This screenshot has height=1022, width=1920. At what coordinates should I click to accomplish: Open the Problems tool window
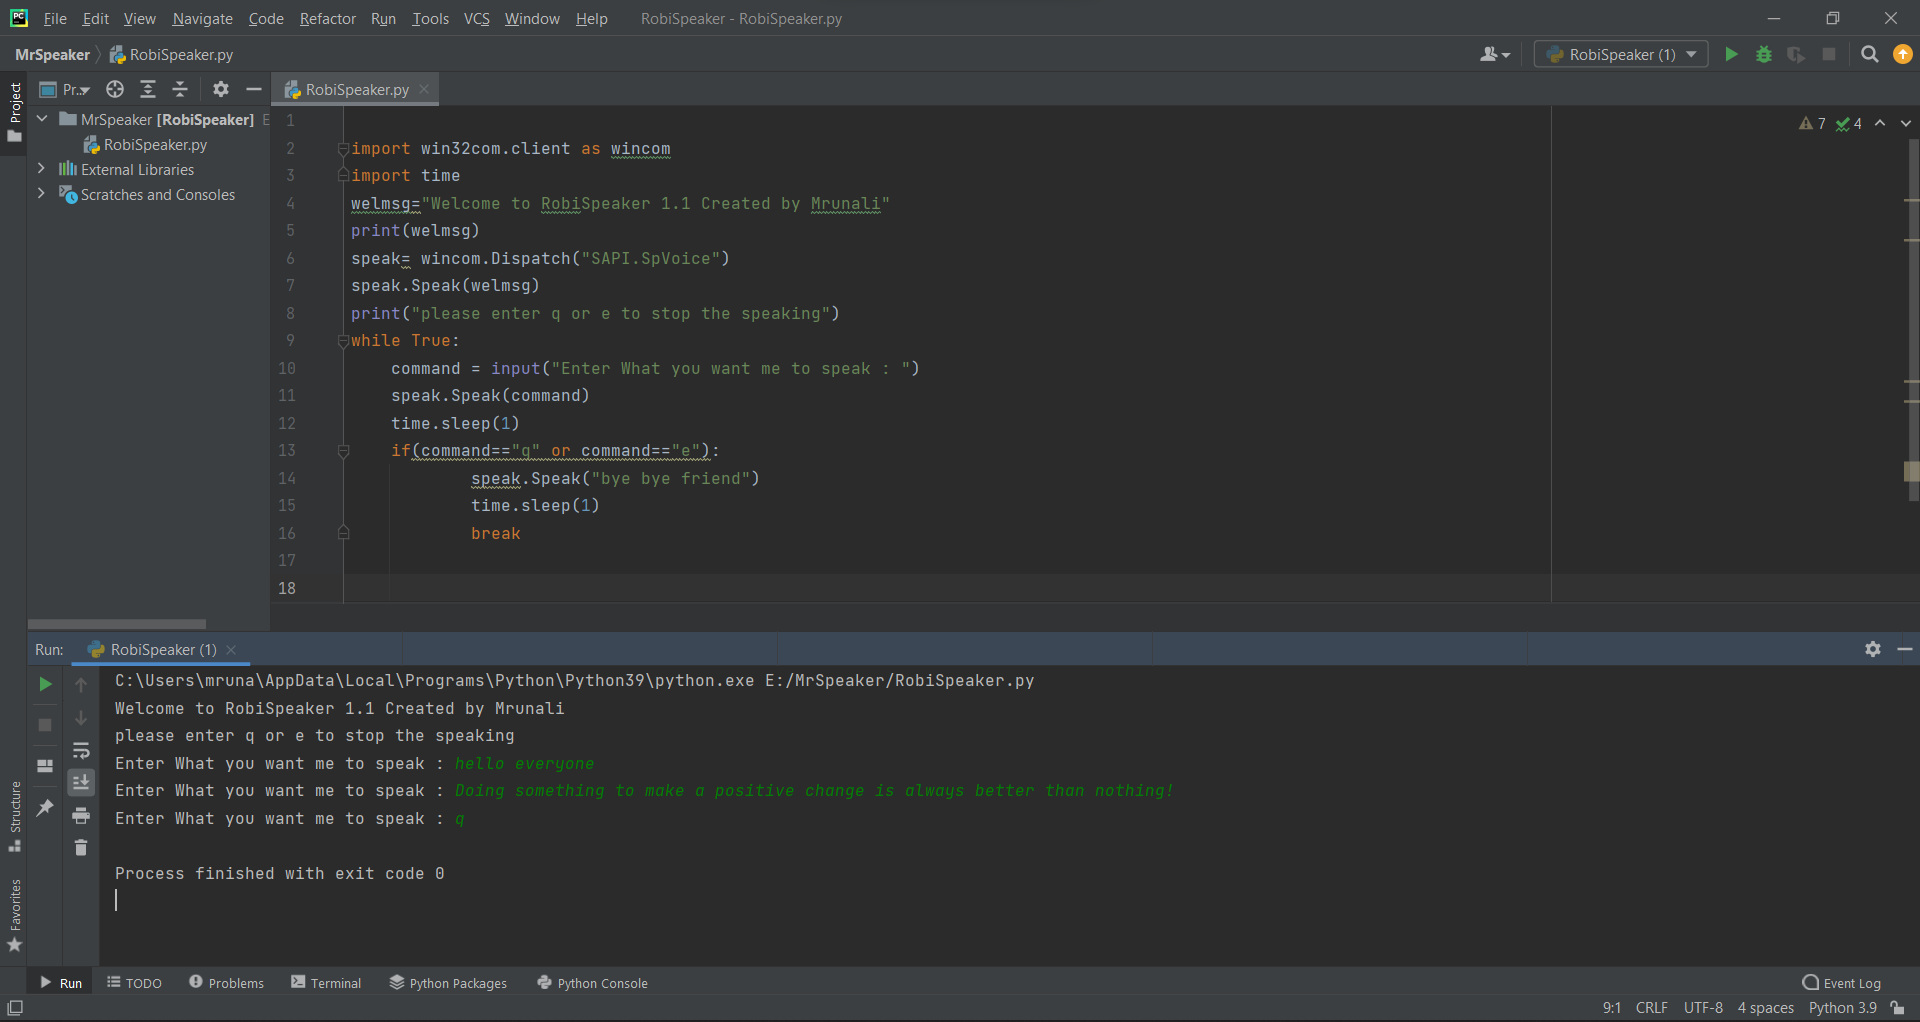tap(226, 983)
